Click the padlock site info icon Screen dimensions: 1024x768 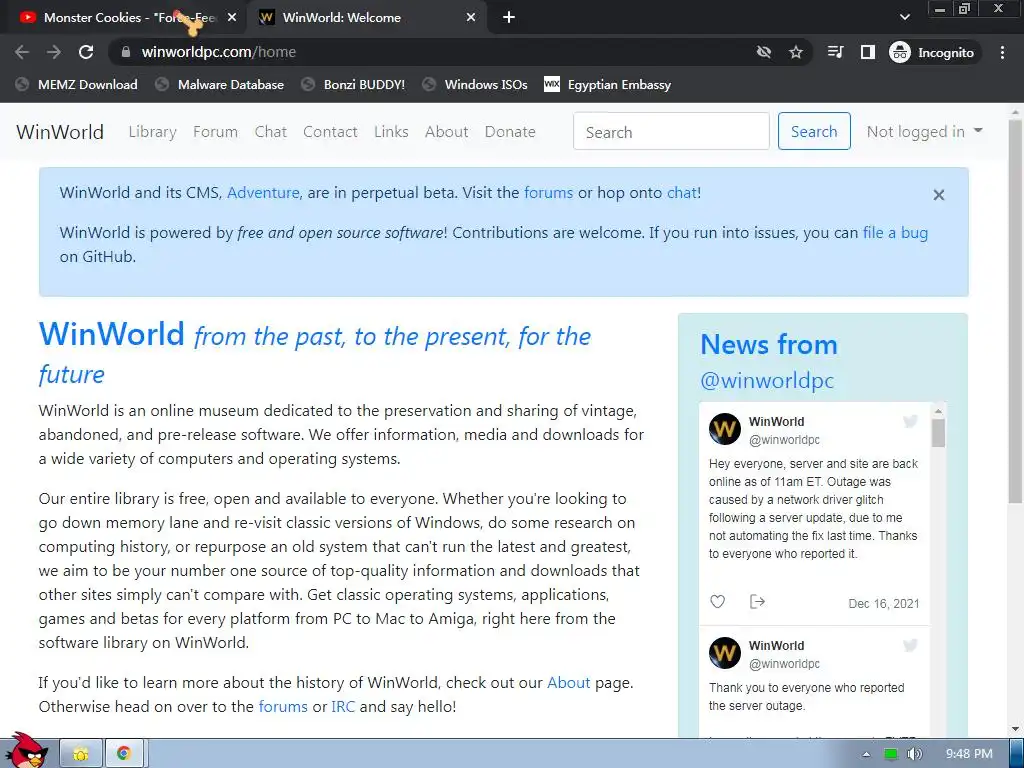click(126, 52)
